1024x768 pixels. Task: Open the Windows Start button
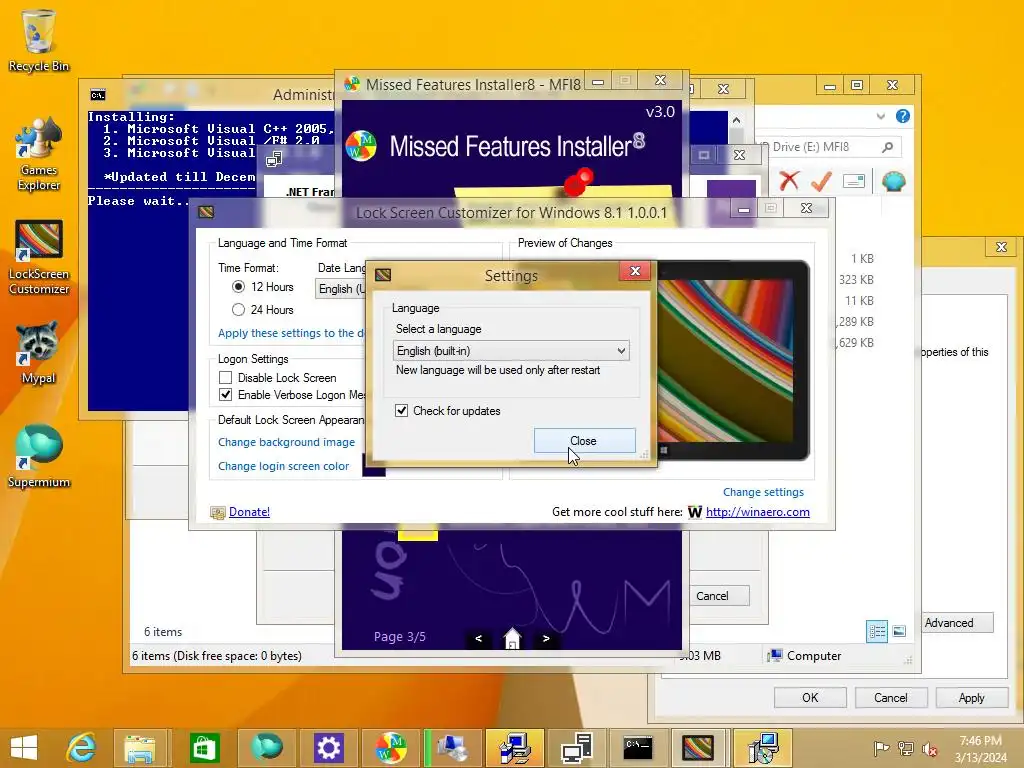pyautogui.click(x=24, y=748)
